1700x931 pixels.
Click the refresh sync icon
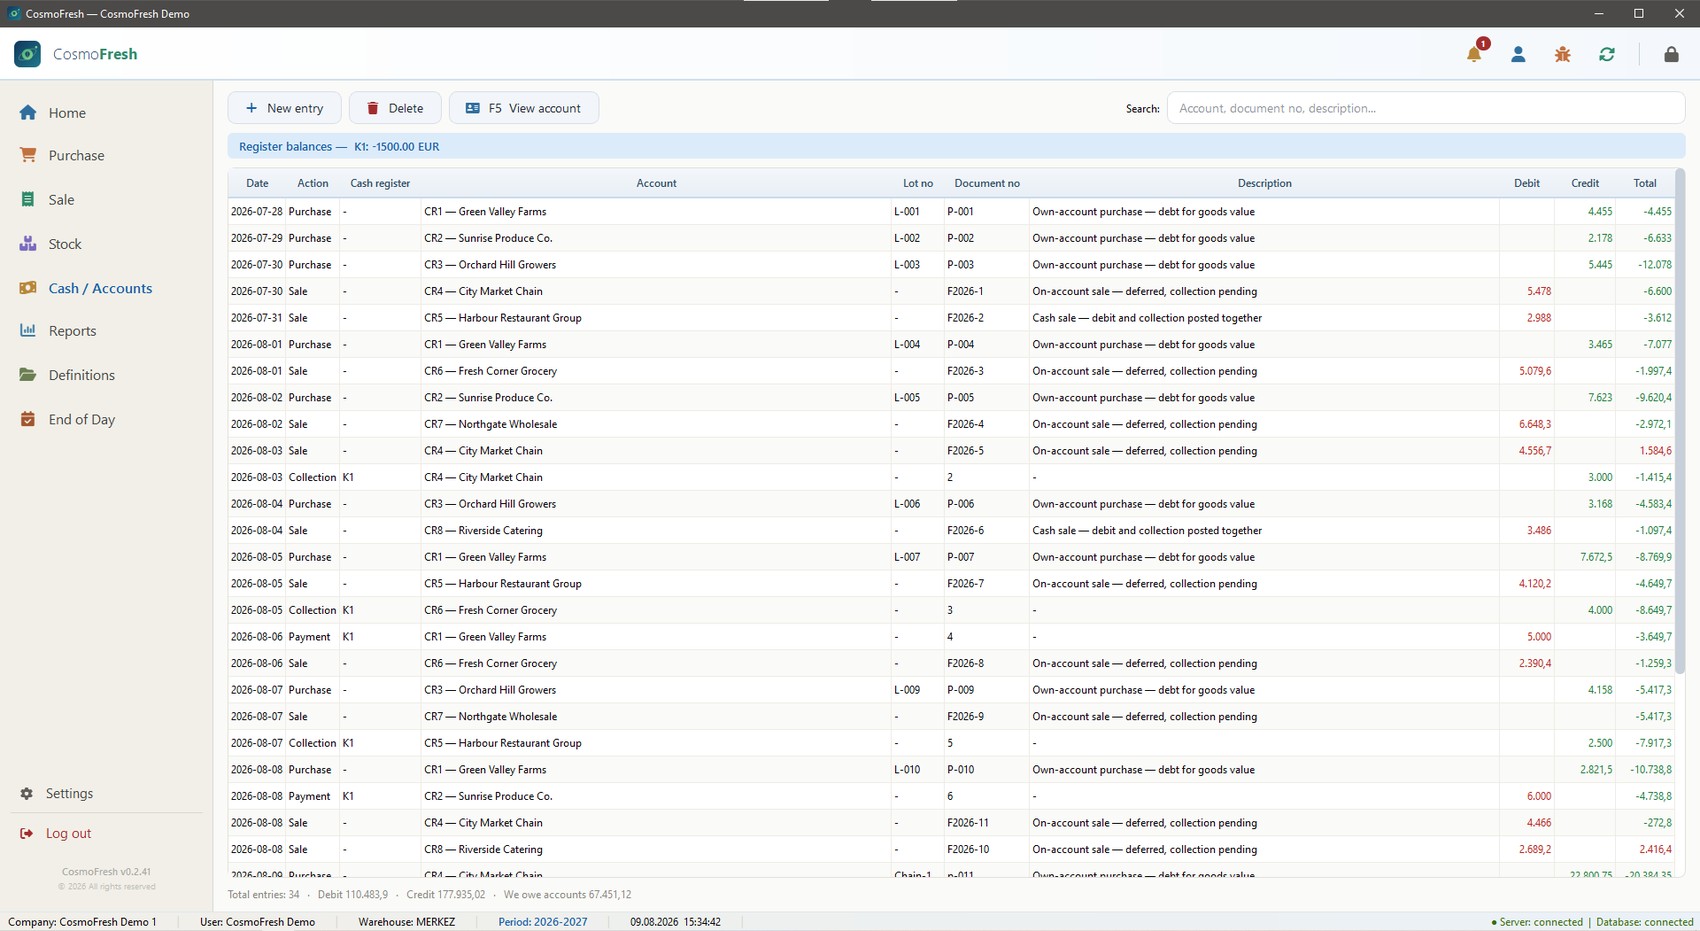coord(1607,54)
